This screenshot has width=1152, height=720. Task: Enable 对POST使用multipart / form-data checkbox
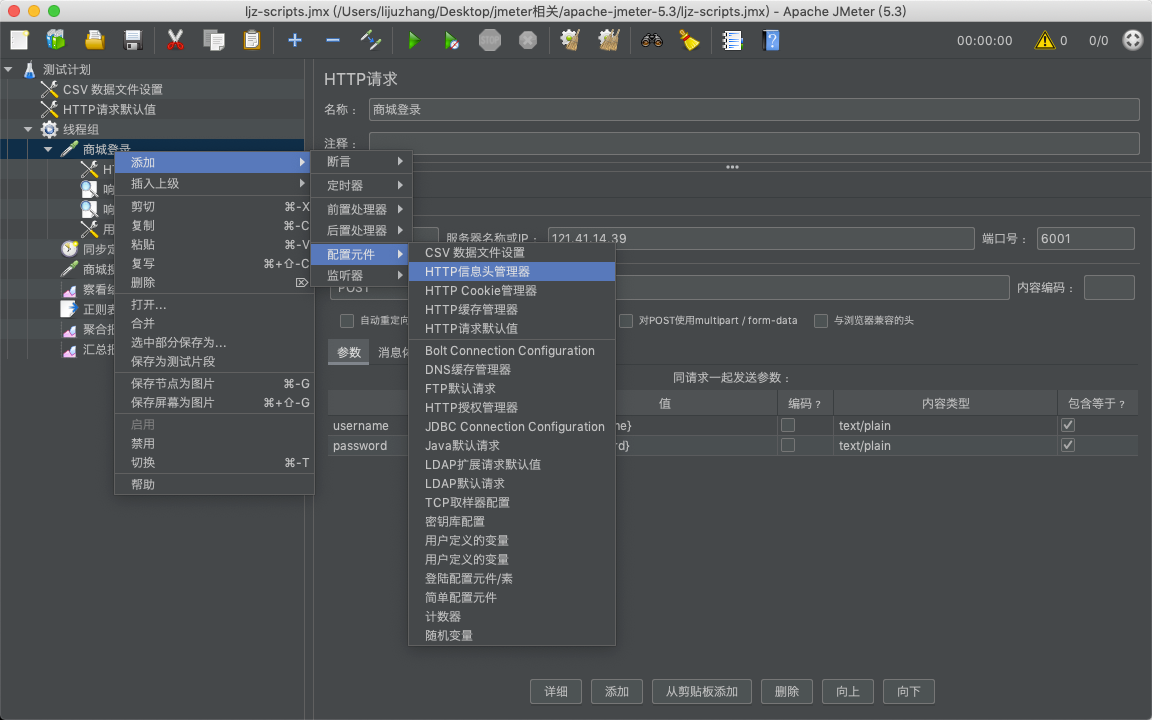626,320
